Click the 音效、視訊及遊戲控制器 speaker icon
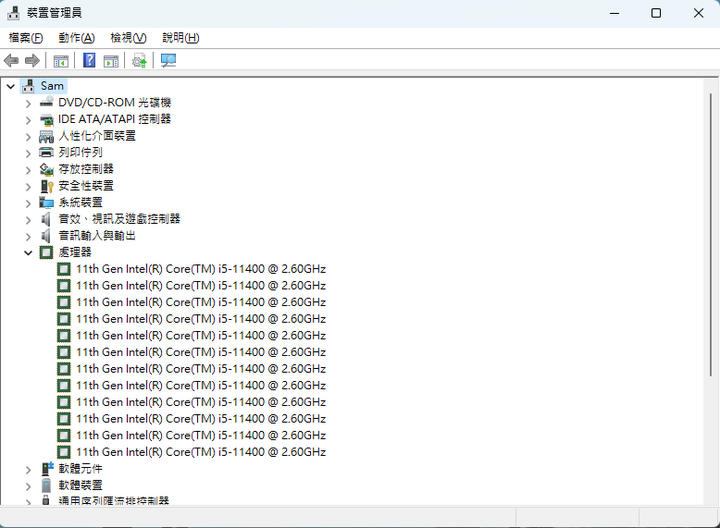Viewport: 720px width, 528px height. point(46,219)
